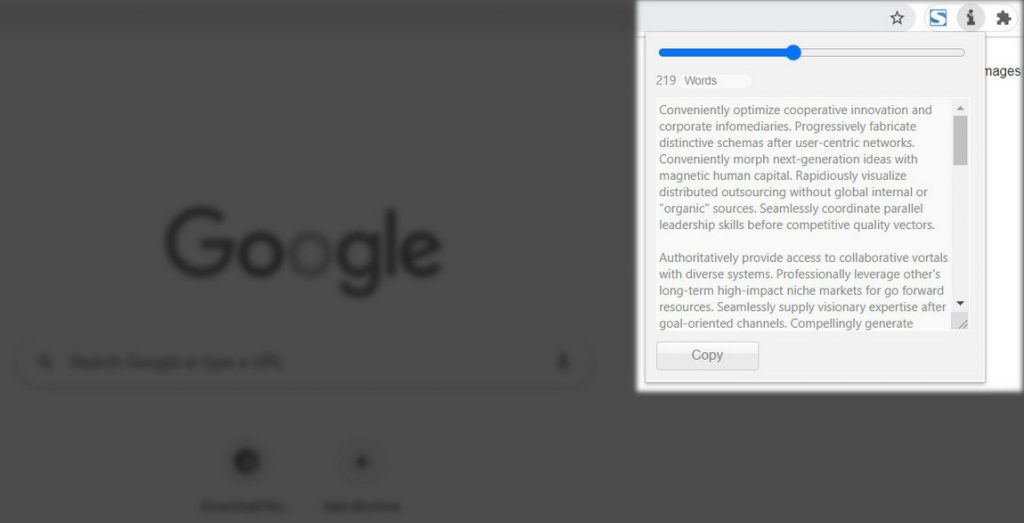This screenshot has width=1024, height=523.
Task: Click the text area scroll down arrow
Action: 960,303
